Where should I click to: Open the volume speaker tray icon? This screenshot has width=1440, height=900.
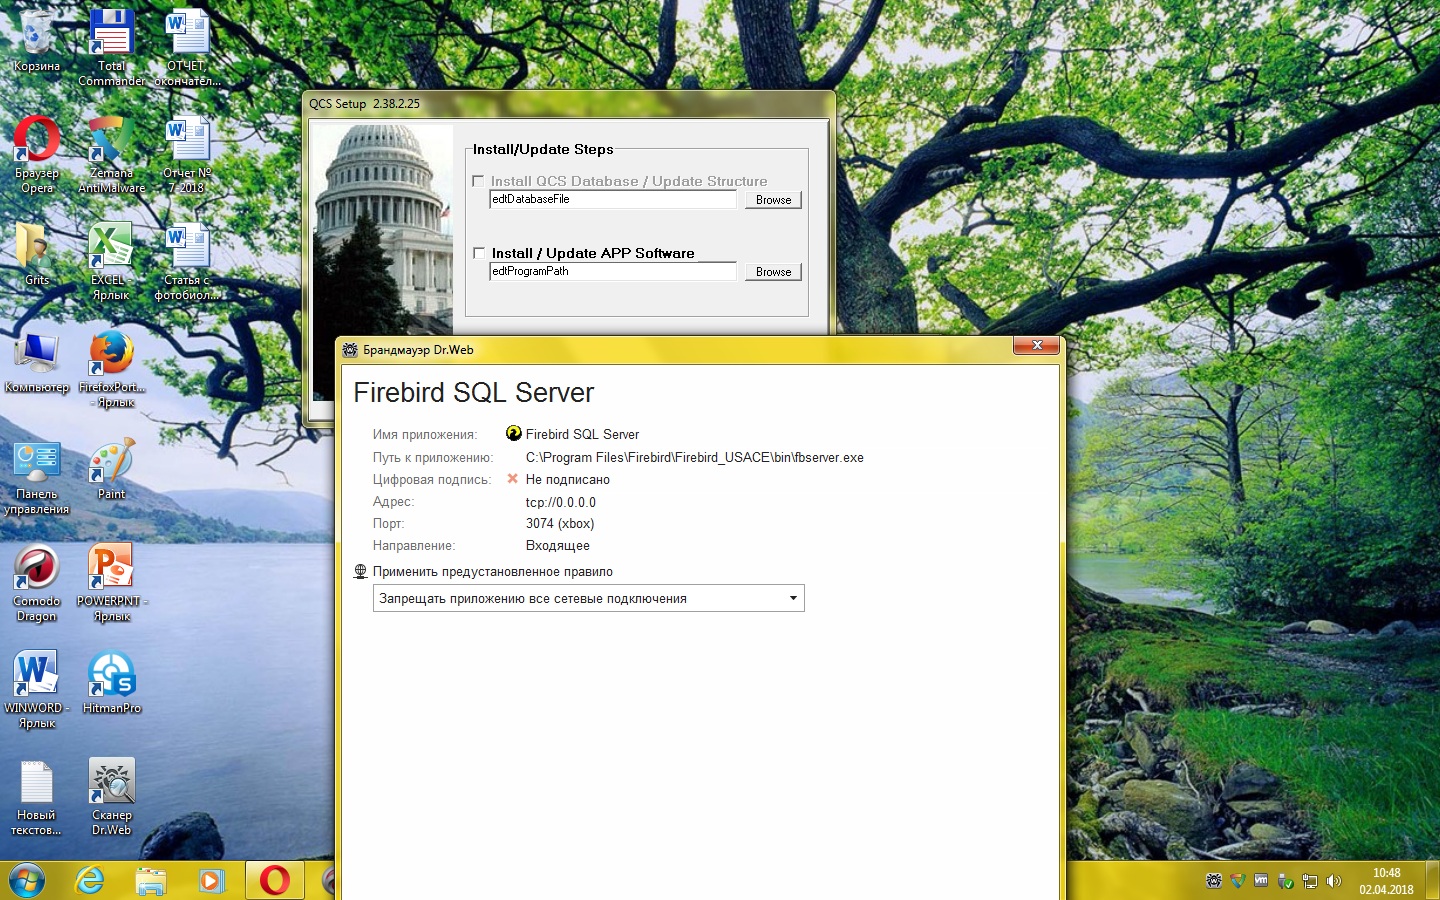[x=1334, y=881]
